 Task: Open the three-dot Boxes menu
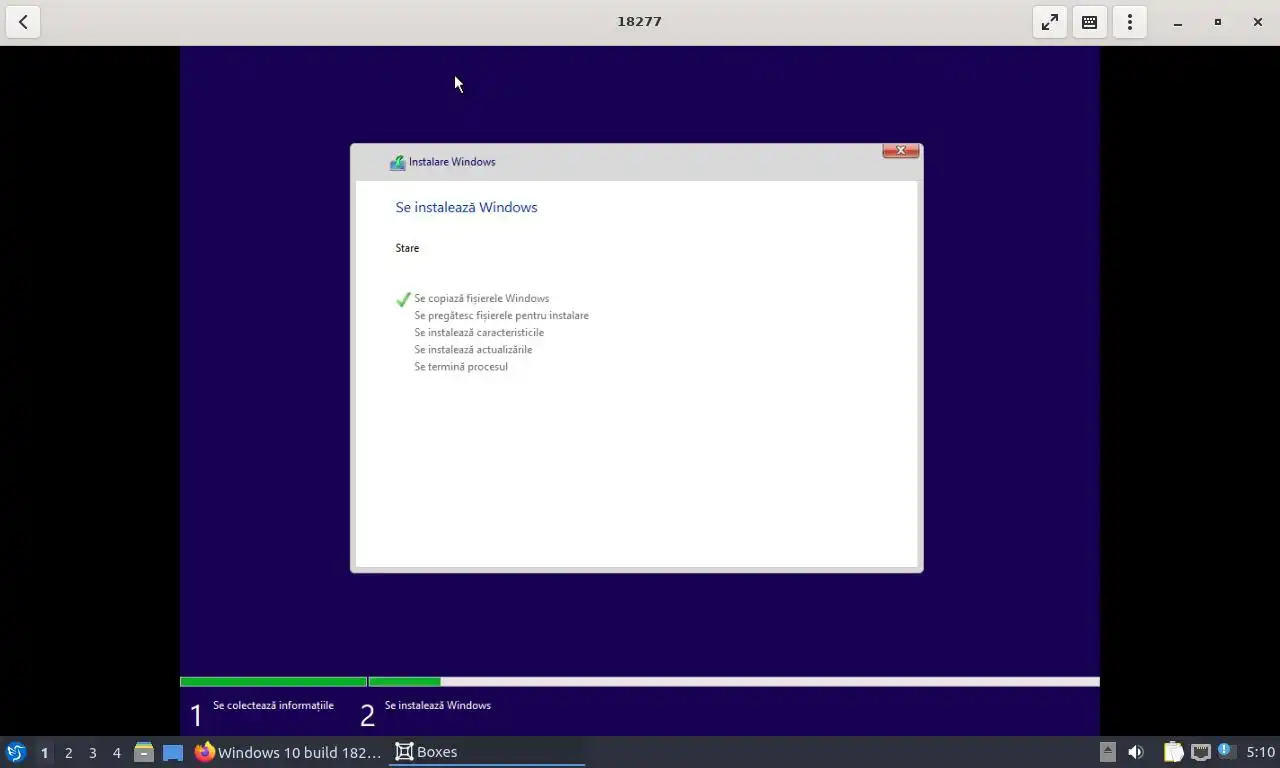(x=1130, y=22)
